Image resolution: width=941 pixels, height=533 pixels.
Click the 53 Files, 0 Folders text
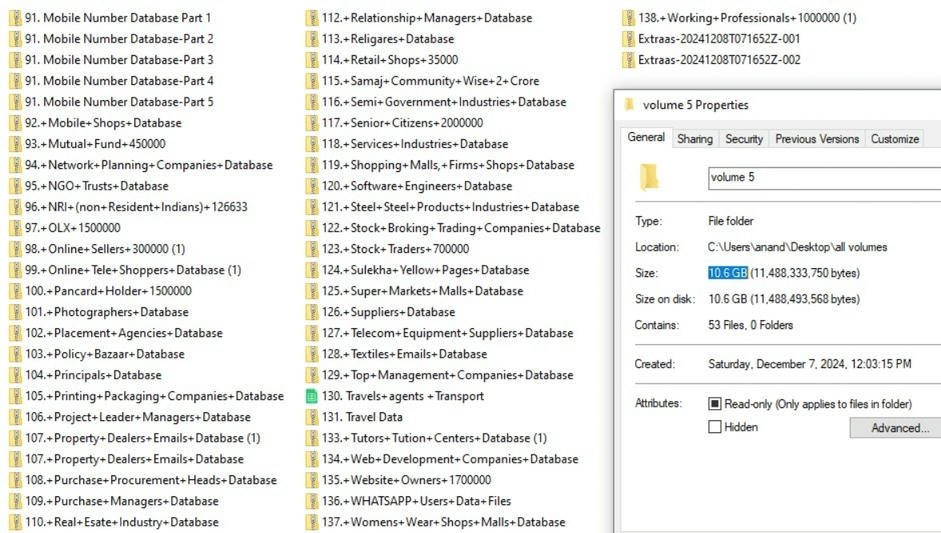tap(750, 325)
